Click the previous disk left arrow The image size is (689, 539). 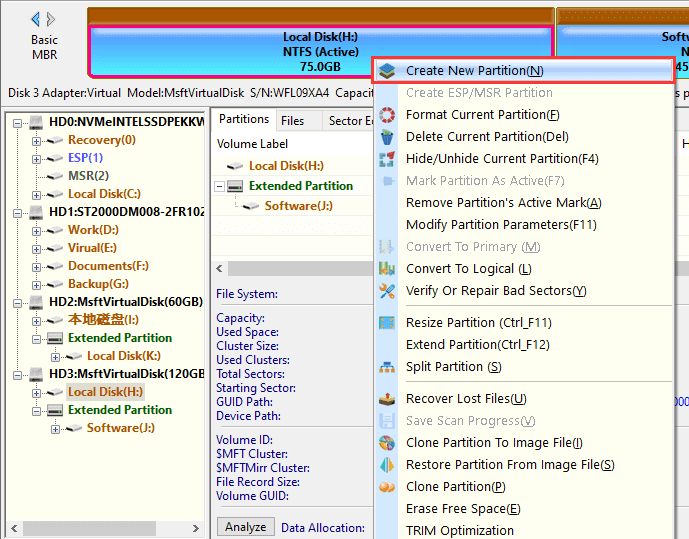[x=36, y=19]
